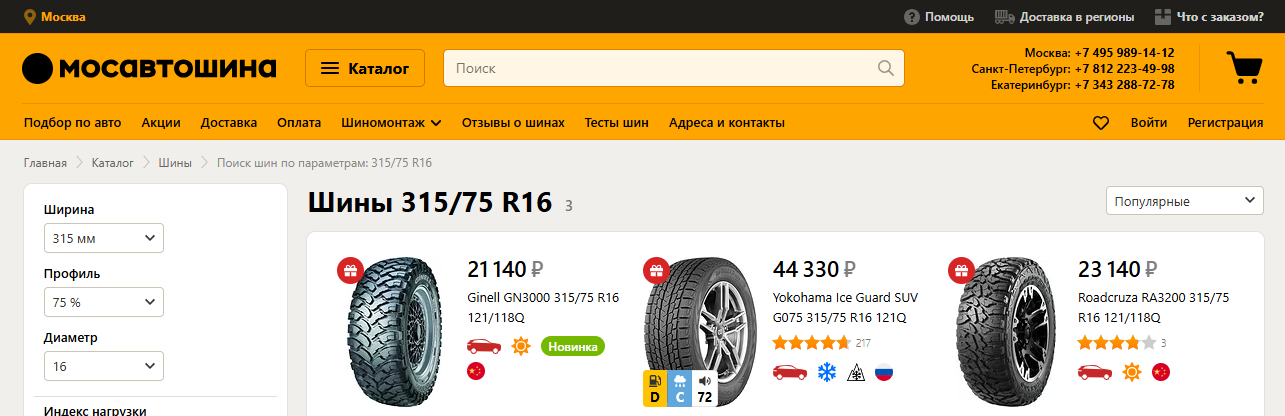
Task: Click the Регистрация link
Action: (1225, 123)
